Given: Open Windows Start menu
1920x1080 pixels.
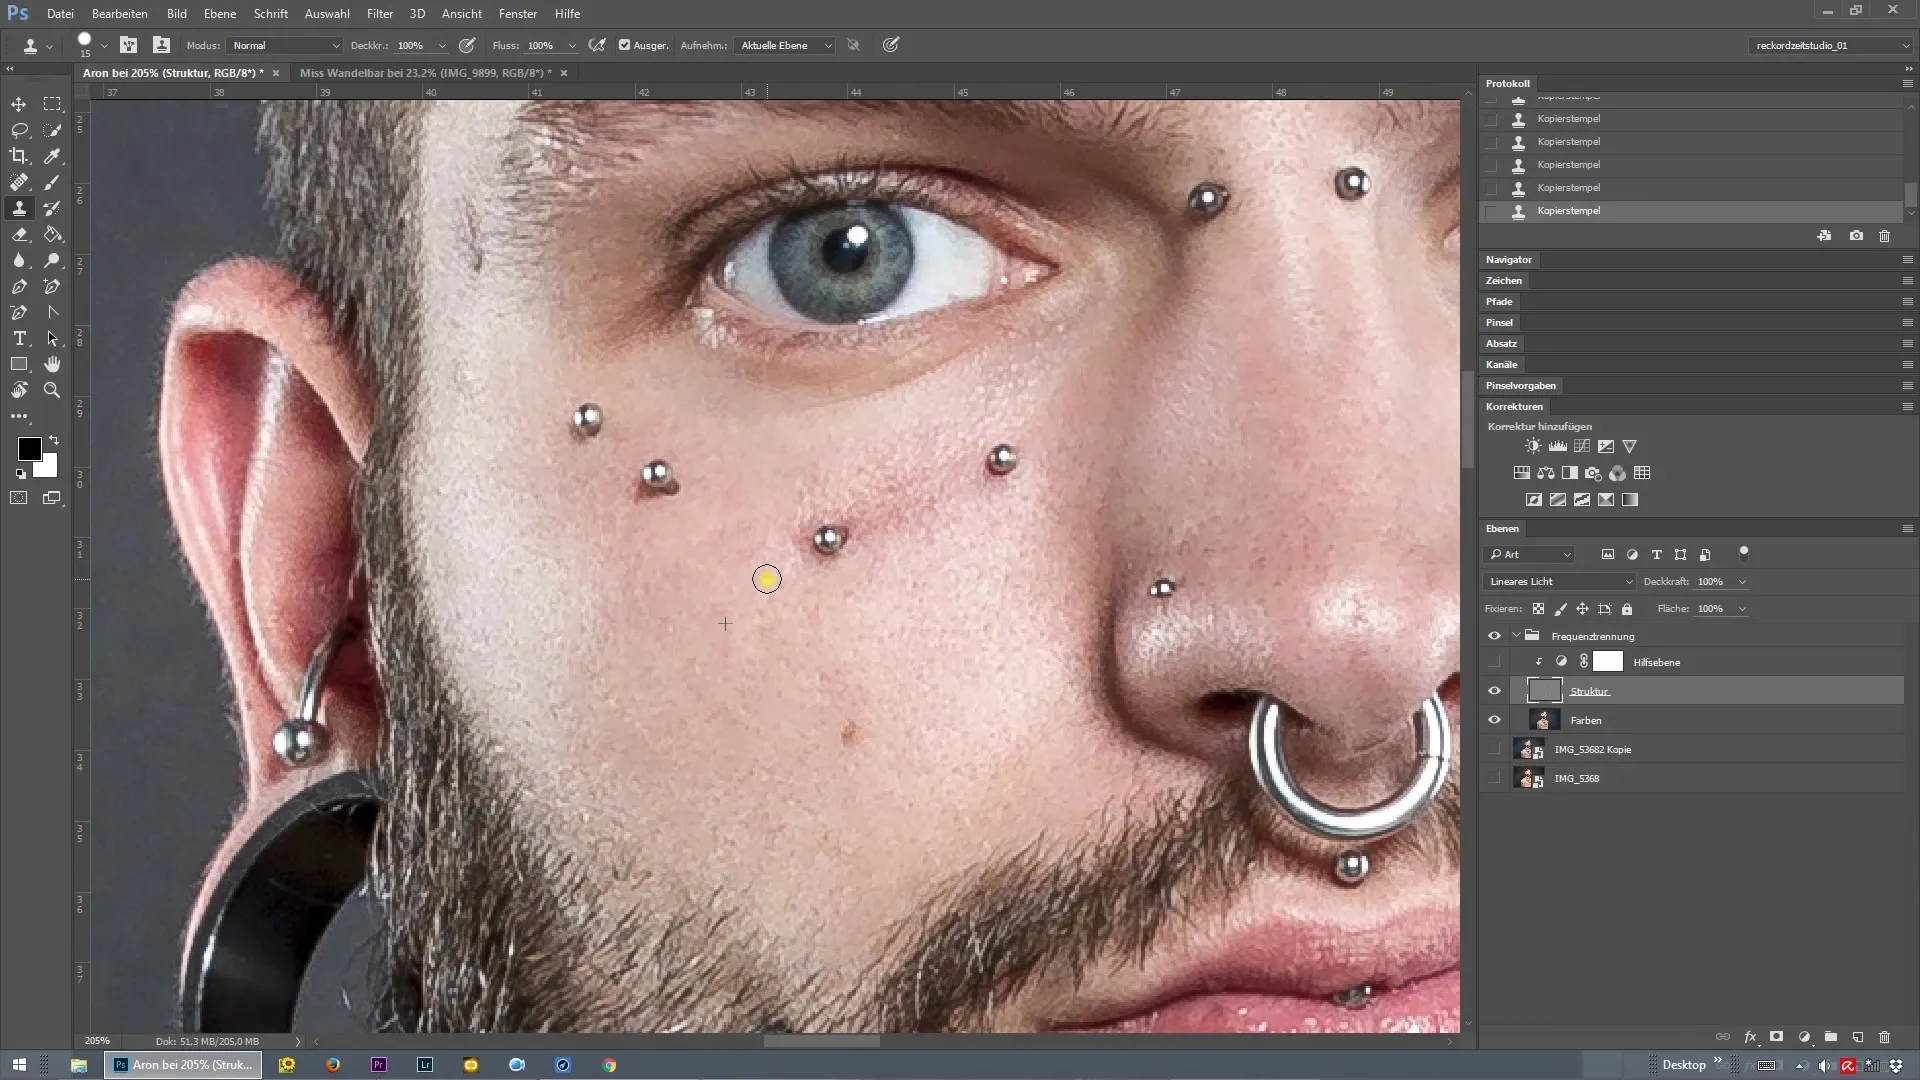Looking at the screenshot, I should click(x=19, y=1065).
